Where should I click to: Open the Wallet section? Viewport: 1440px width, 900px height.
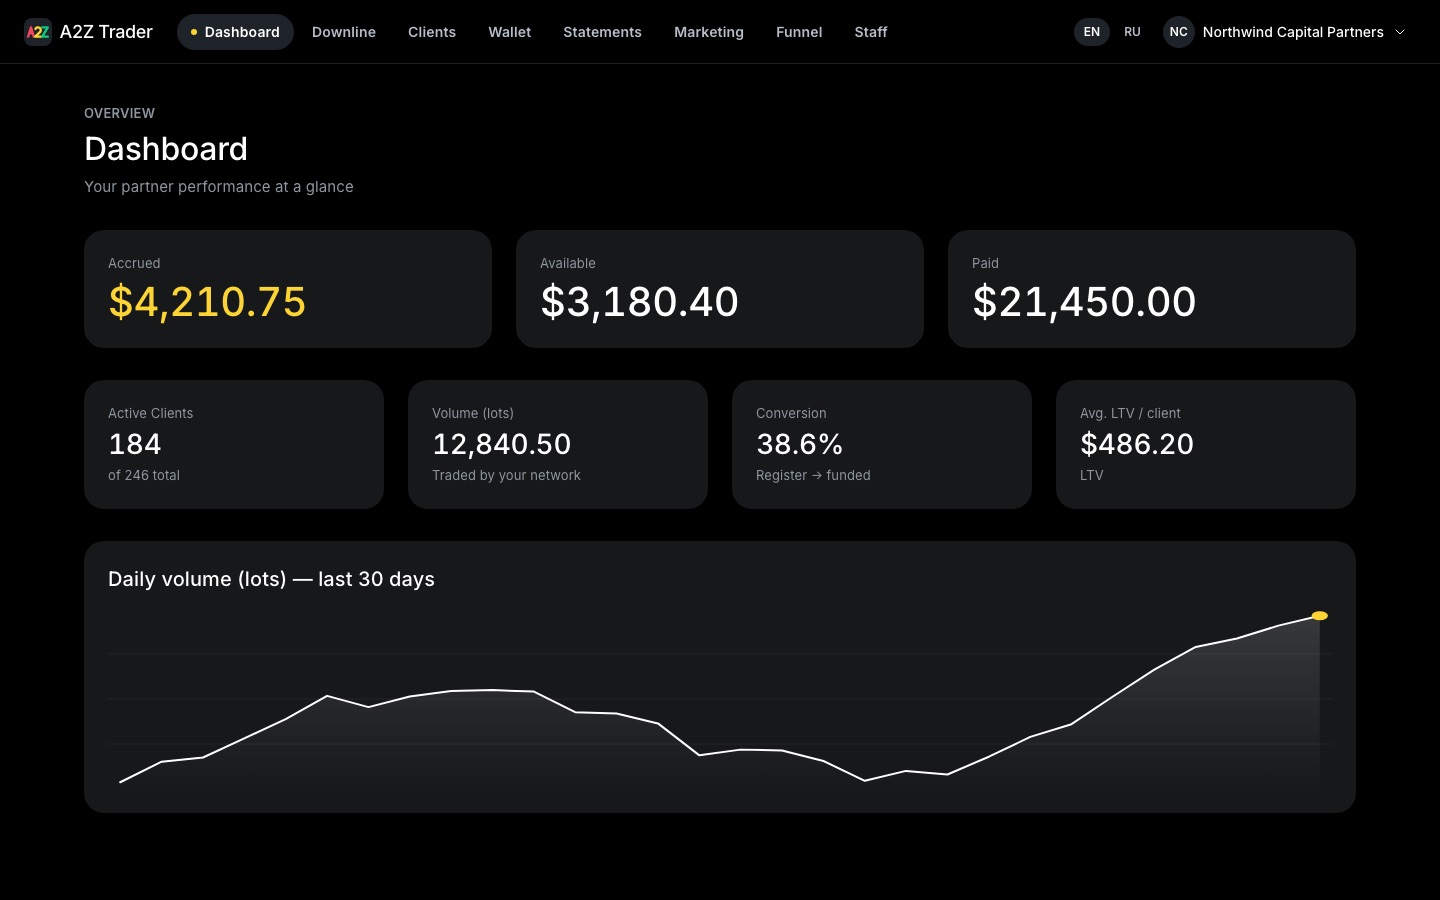(510, 32)
